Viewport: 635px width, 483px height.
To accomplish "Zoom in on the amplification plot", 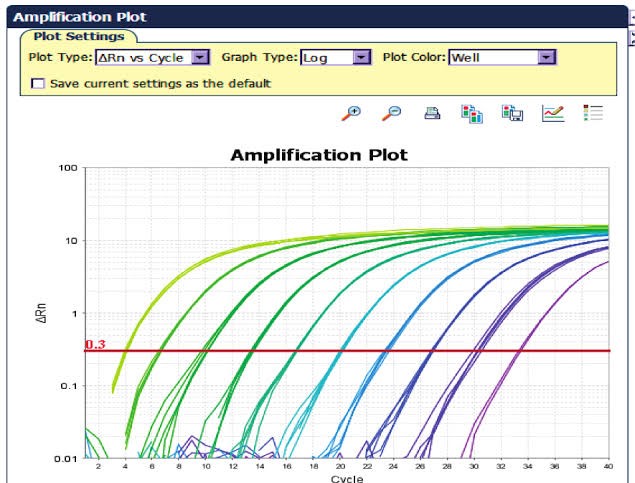I will tap(351, 113).
